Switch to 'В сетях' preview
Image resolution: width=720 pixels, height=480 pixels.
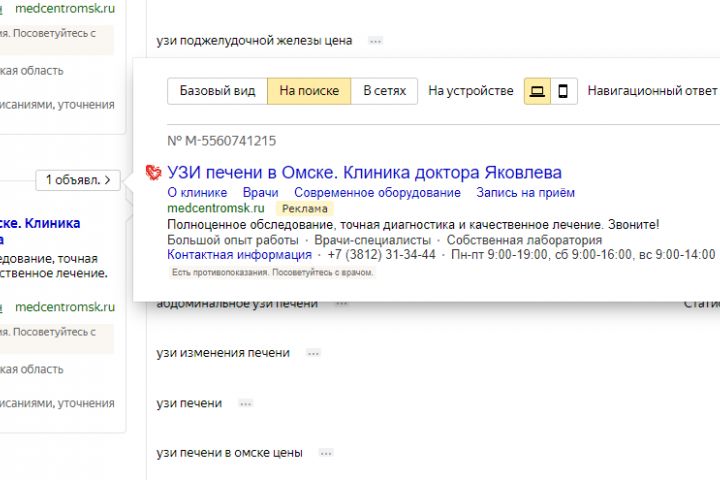click(x=384, y=91)
